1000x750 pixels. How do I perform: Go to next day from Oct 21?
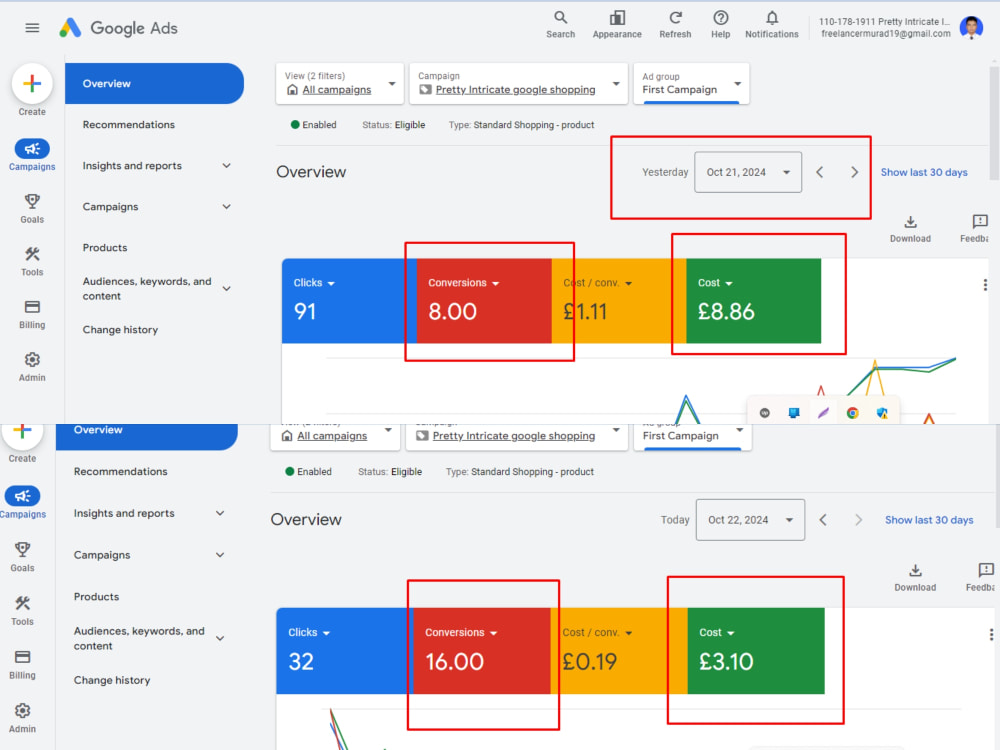coord(855,172)
